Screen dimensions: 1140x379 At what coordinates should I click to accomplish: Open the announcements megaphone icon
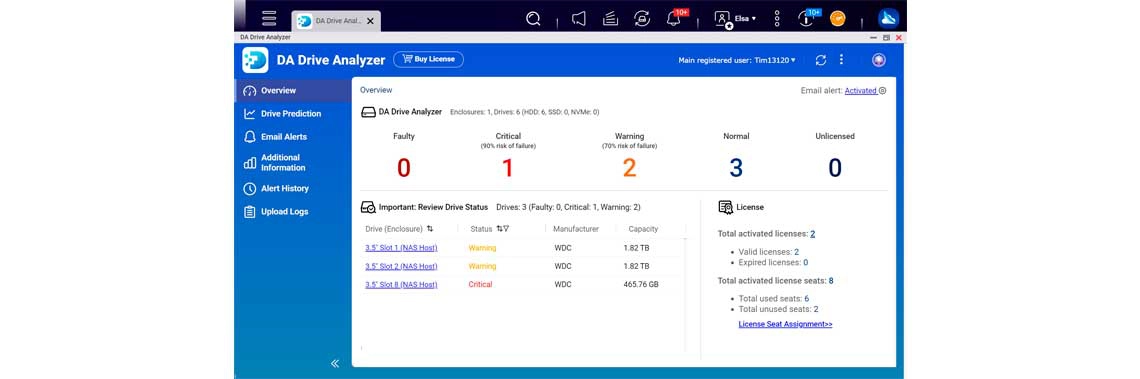pos(579,19)
